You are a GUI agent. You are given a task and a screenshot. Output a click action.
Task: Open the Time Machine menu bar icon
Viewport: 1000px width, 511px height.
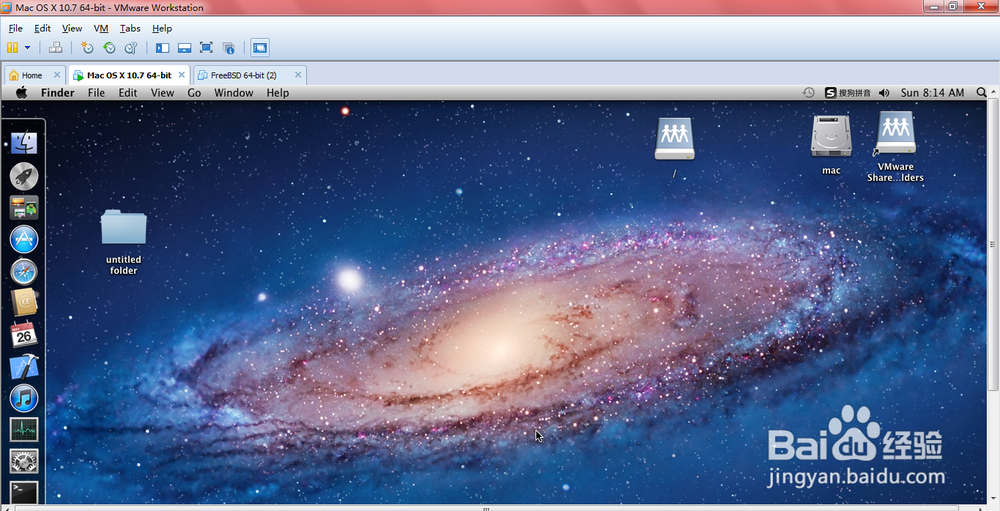(x=808, y=93)
